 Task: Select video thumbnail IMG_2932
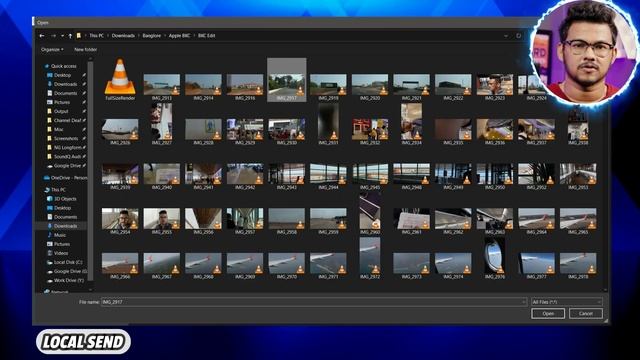click(370, 132)
